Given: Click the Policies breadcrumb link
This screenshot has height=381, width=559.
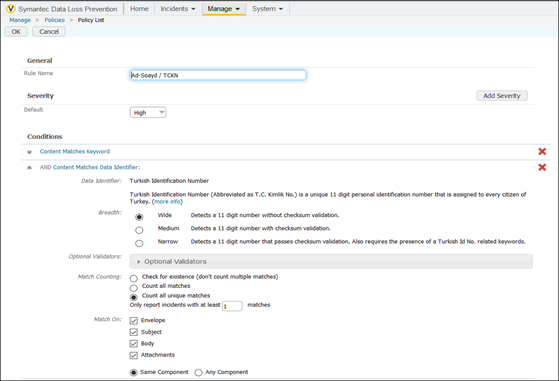Looking at the screenshot, I should coord(55,20).
